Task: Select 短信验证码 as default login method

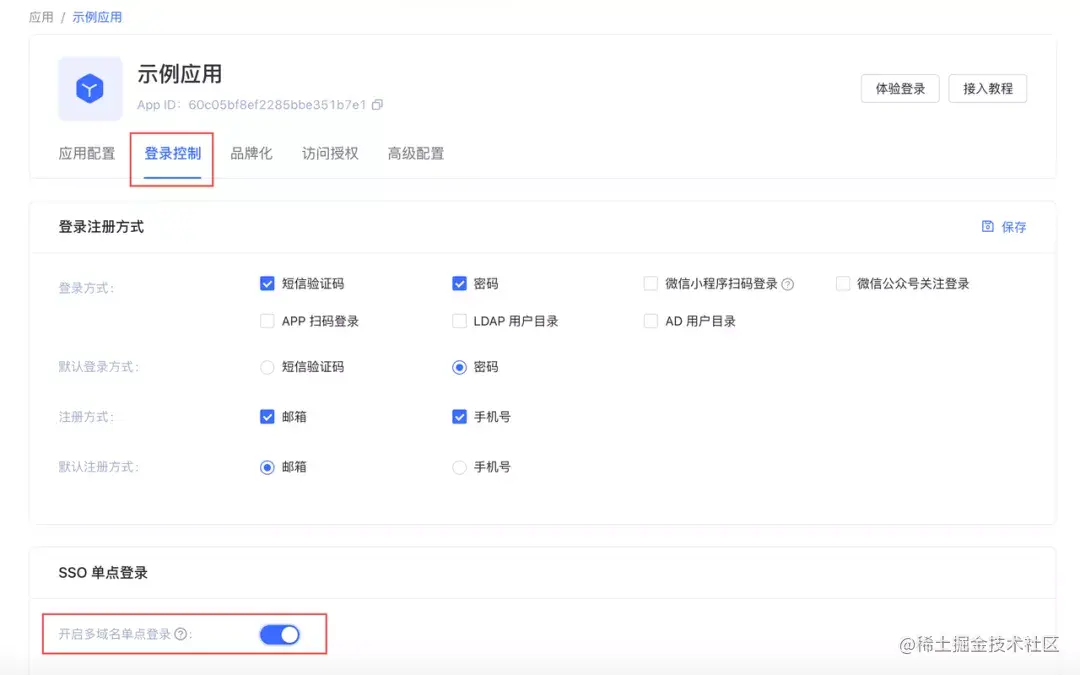Action: 267,367
